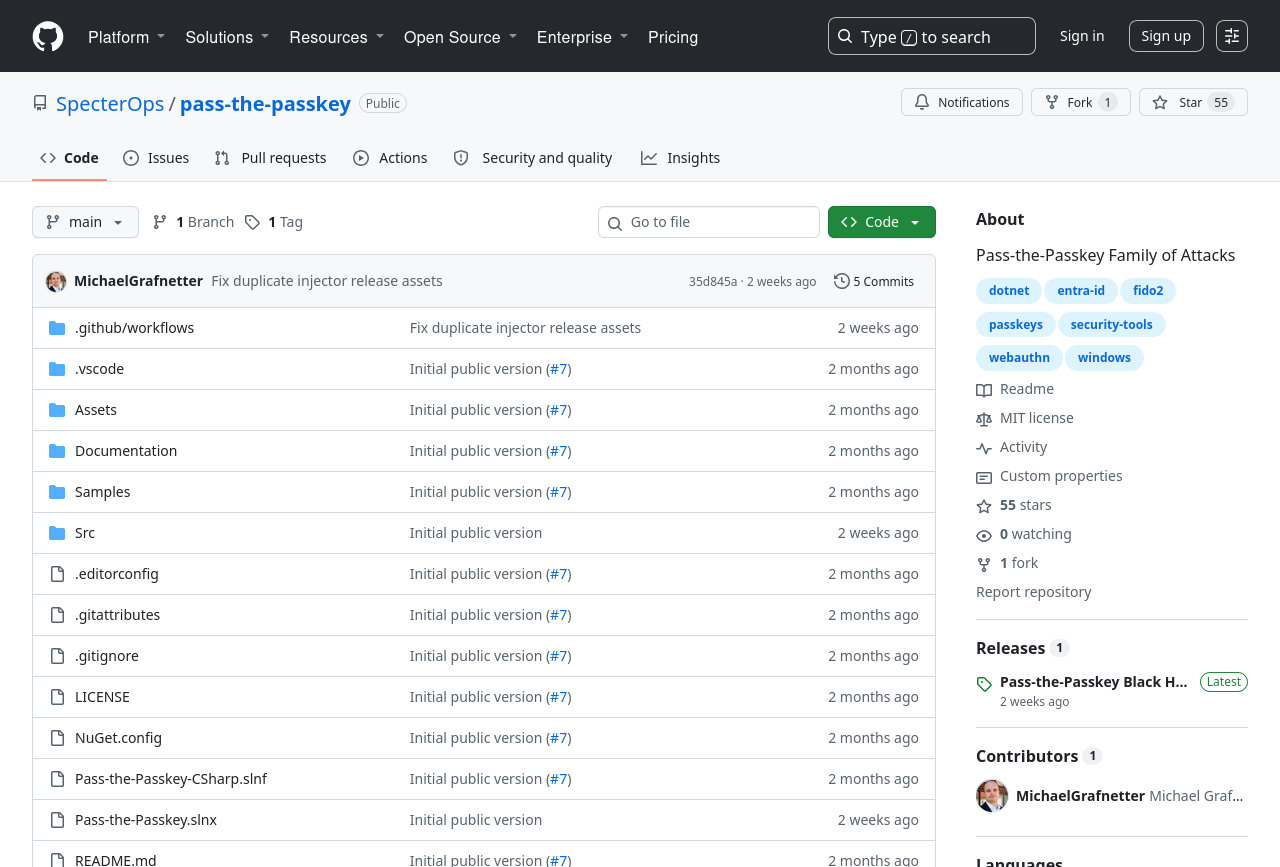
Task: Open the Samples folder
Action: tap(103, 492)
